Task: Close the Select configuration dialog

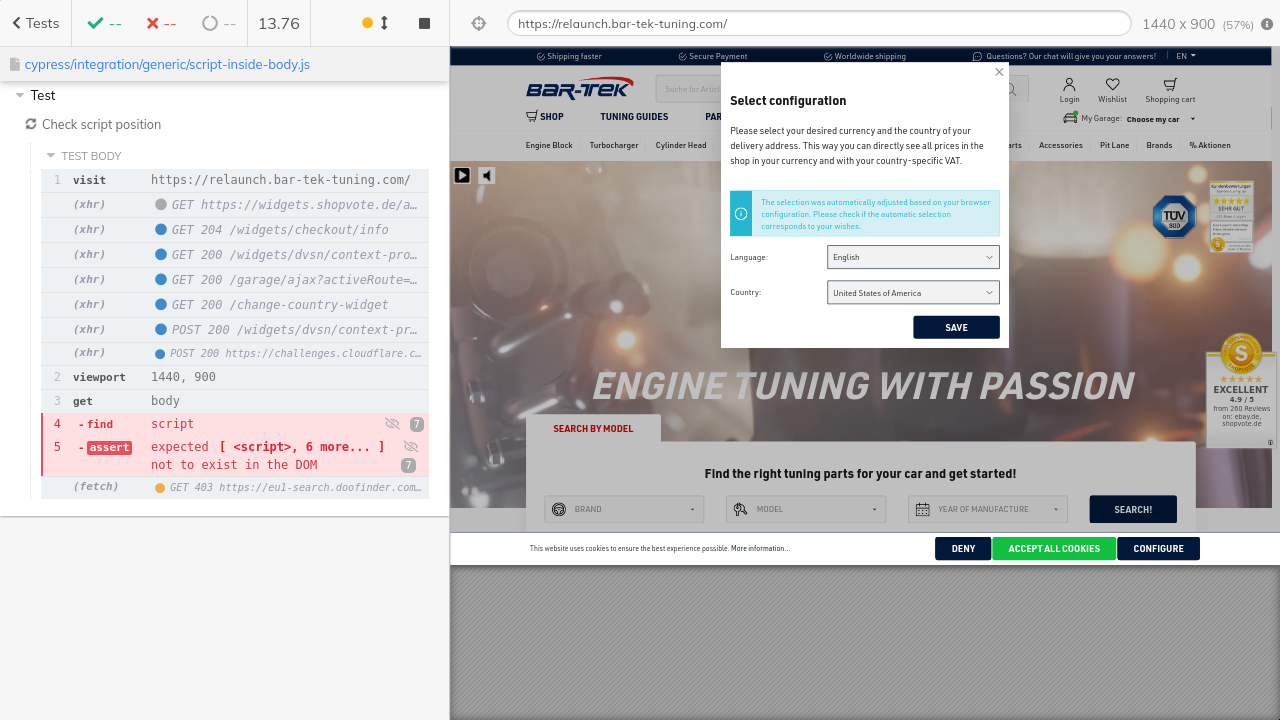Action: pos(999,72)
